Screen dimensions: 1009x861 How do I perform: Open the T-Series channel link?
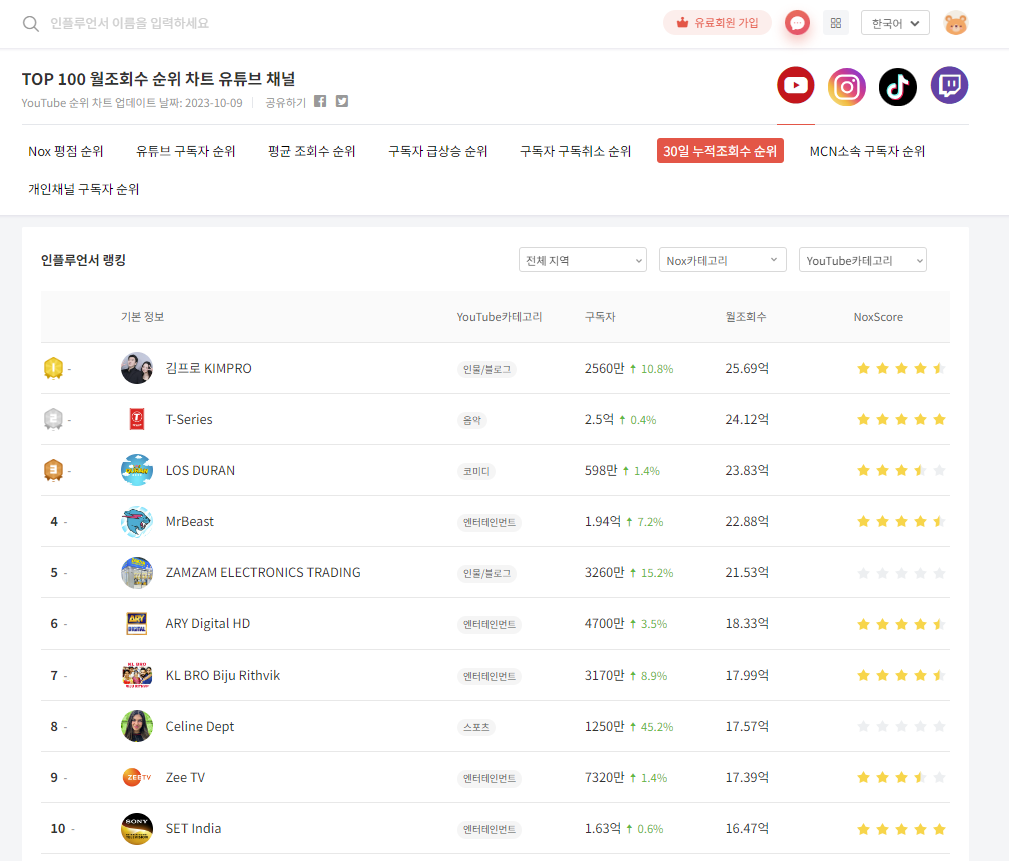189,420
